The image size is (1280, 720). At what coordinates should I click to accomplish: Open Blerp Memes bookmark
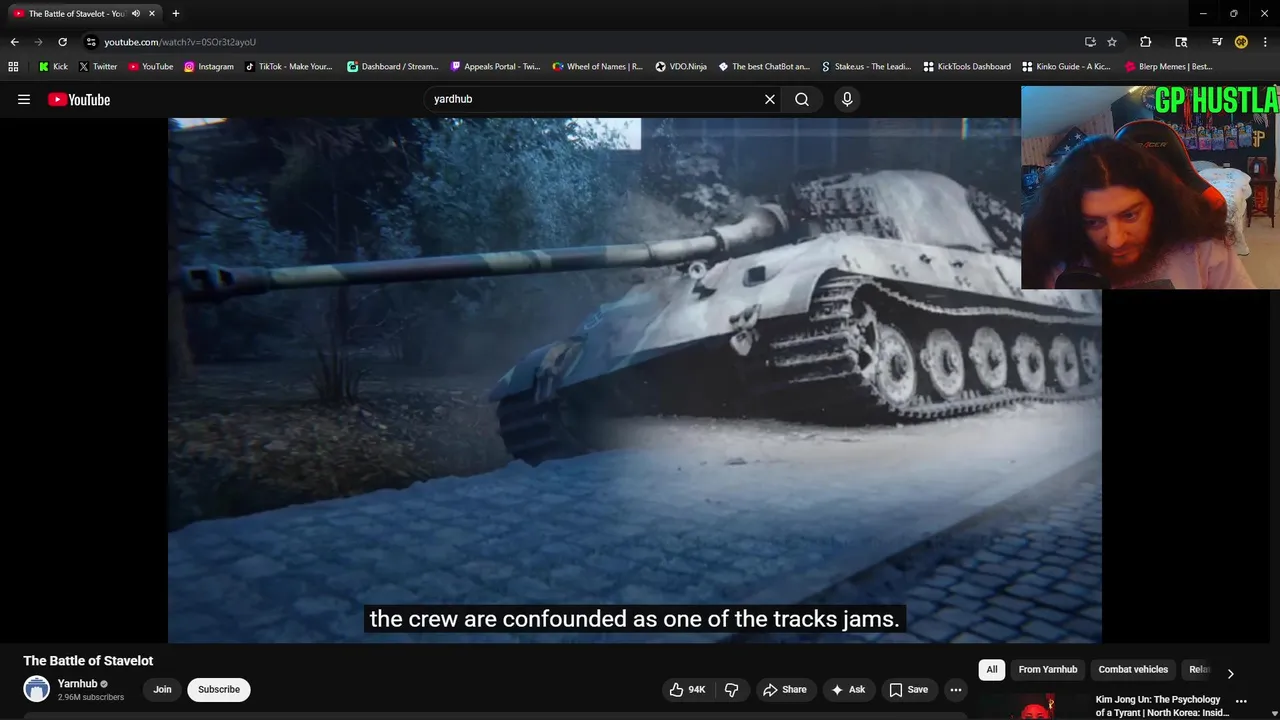tap(1169, 67)
